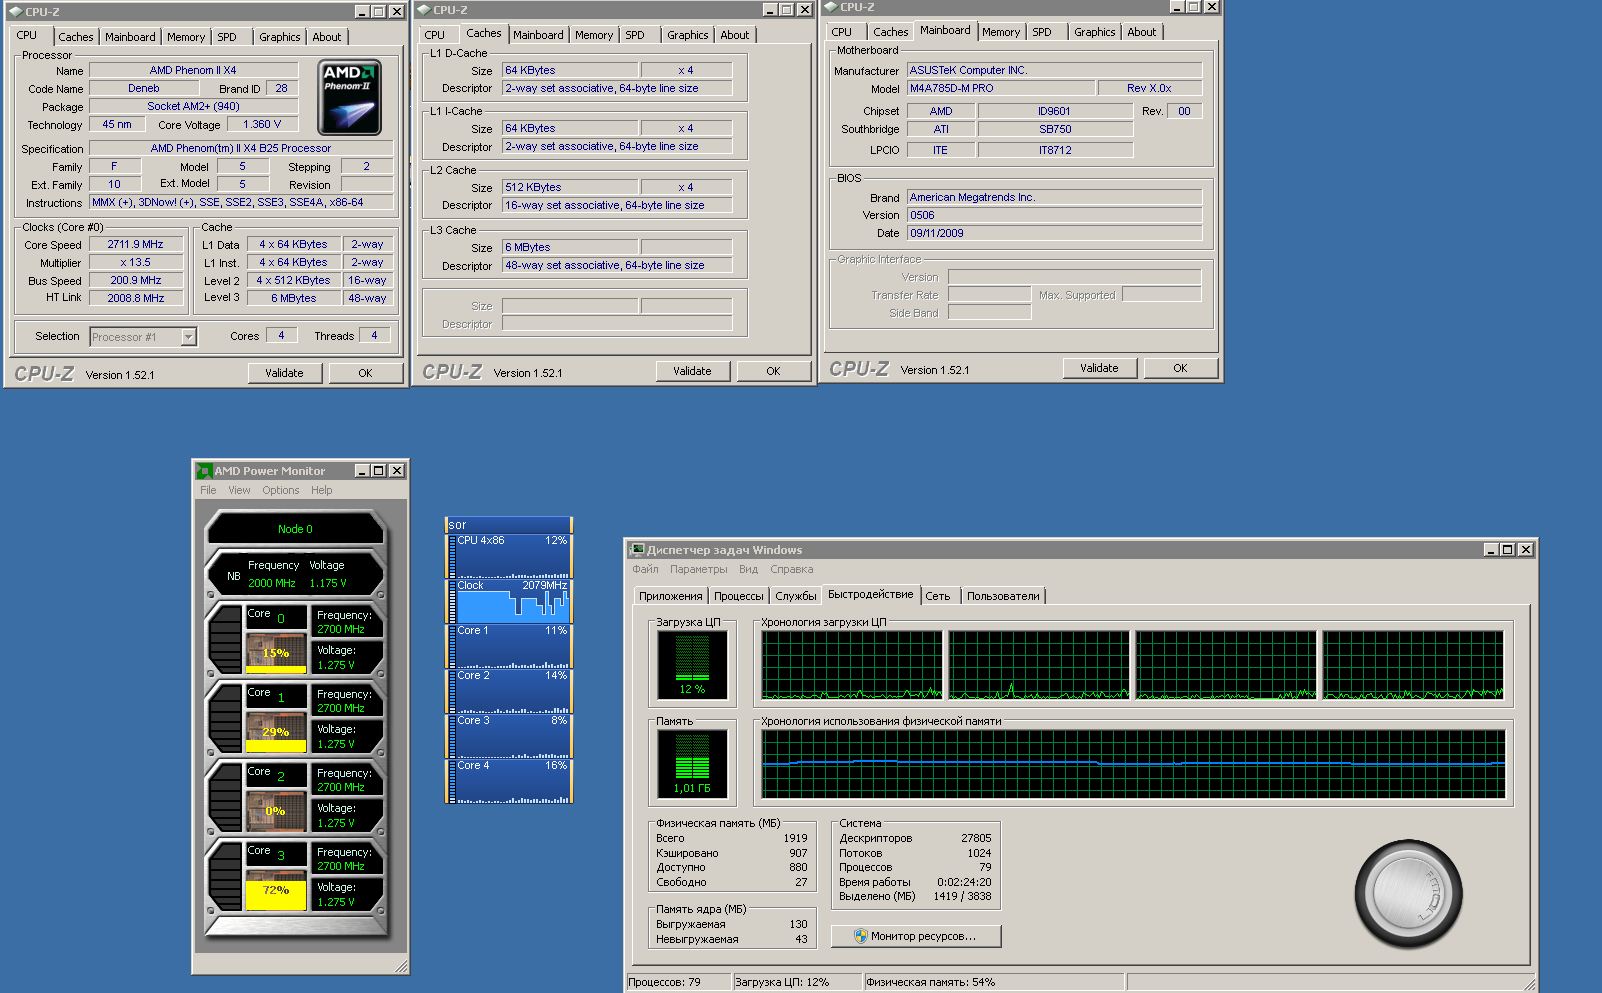The height and width of the screenshot is (993, 1602).
Task: Open the Процессы tab in Task Manager
Action: coord(739,596)
